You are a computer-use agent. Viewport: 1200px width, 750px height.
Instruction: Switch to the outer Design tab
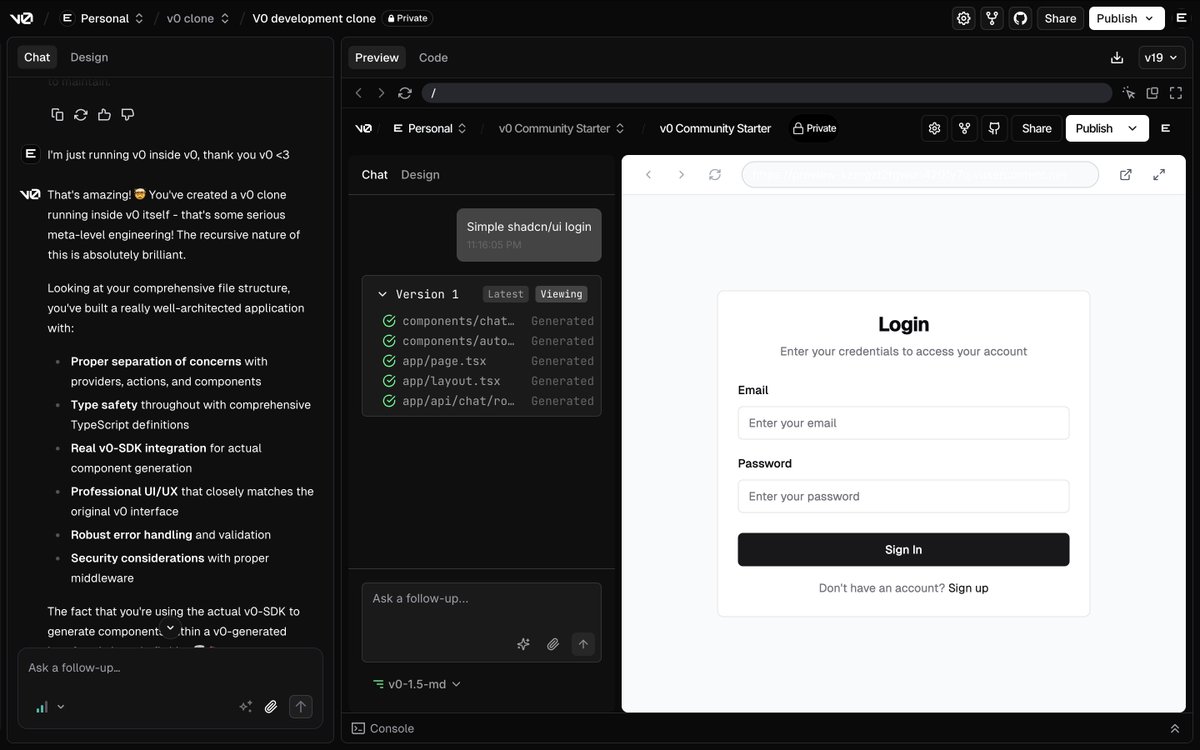[89, 57]
